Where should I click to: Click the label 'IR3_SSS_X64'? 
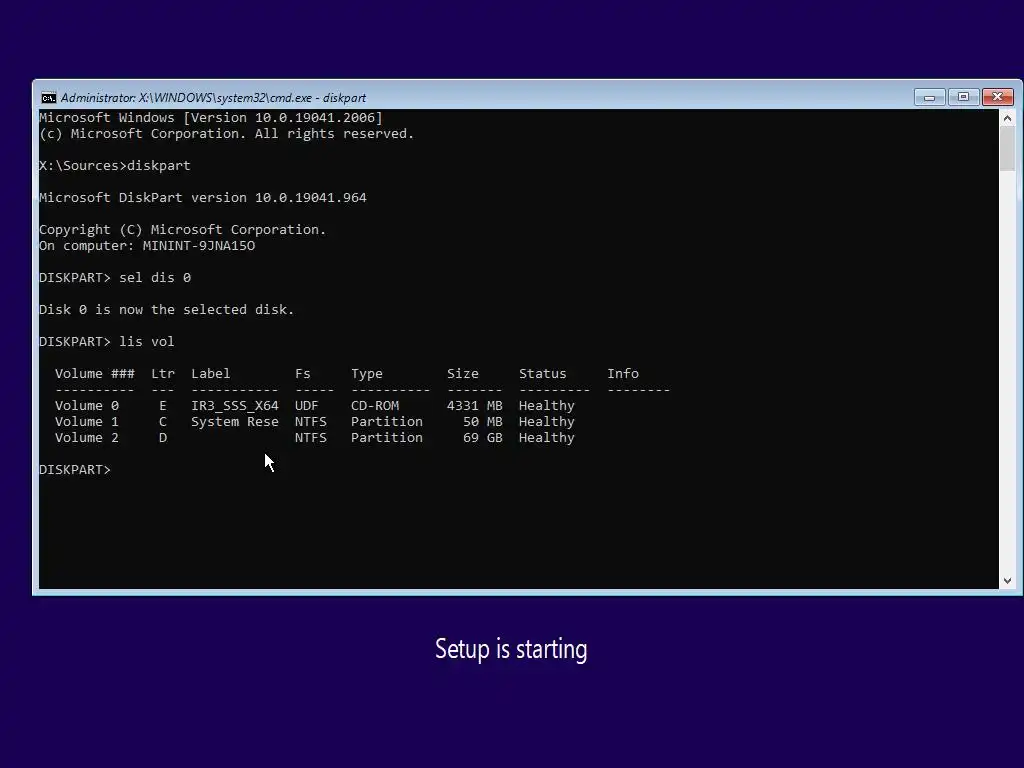coord(235,406)
